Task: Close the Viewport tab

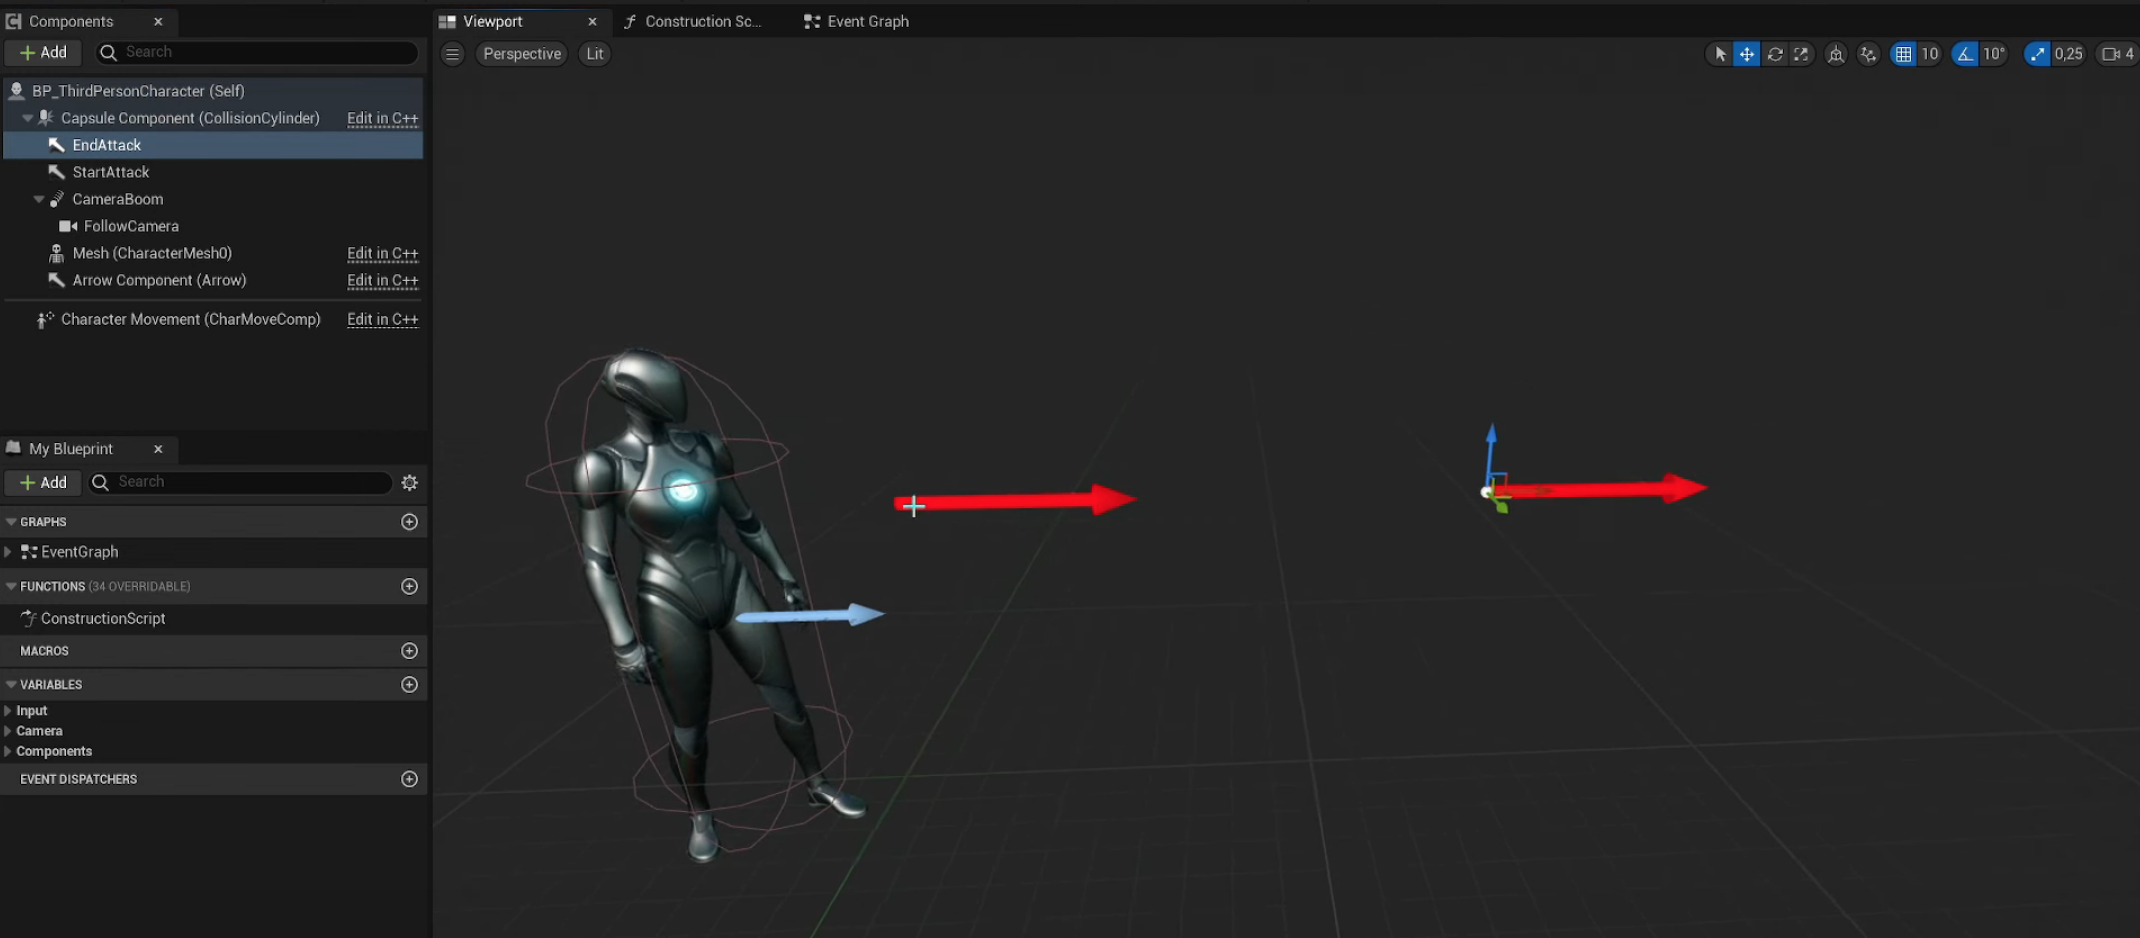Action: click(x=592, y=21)
